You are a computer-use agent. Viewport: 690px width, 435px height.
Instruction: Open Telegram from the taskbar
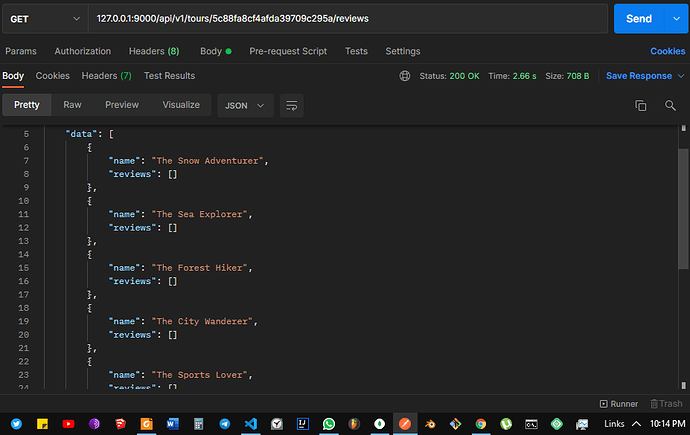pyautogui.click(x=224, y=424)
